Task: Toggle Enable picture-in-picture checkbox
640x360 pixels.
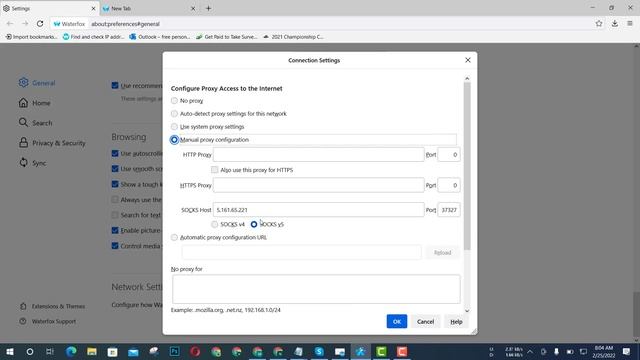Action: pos(115,230)
